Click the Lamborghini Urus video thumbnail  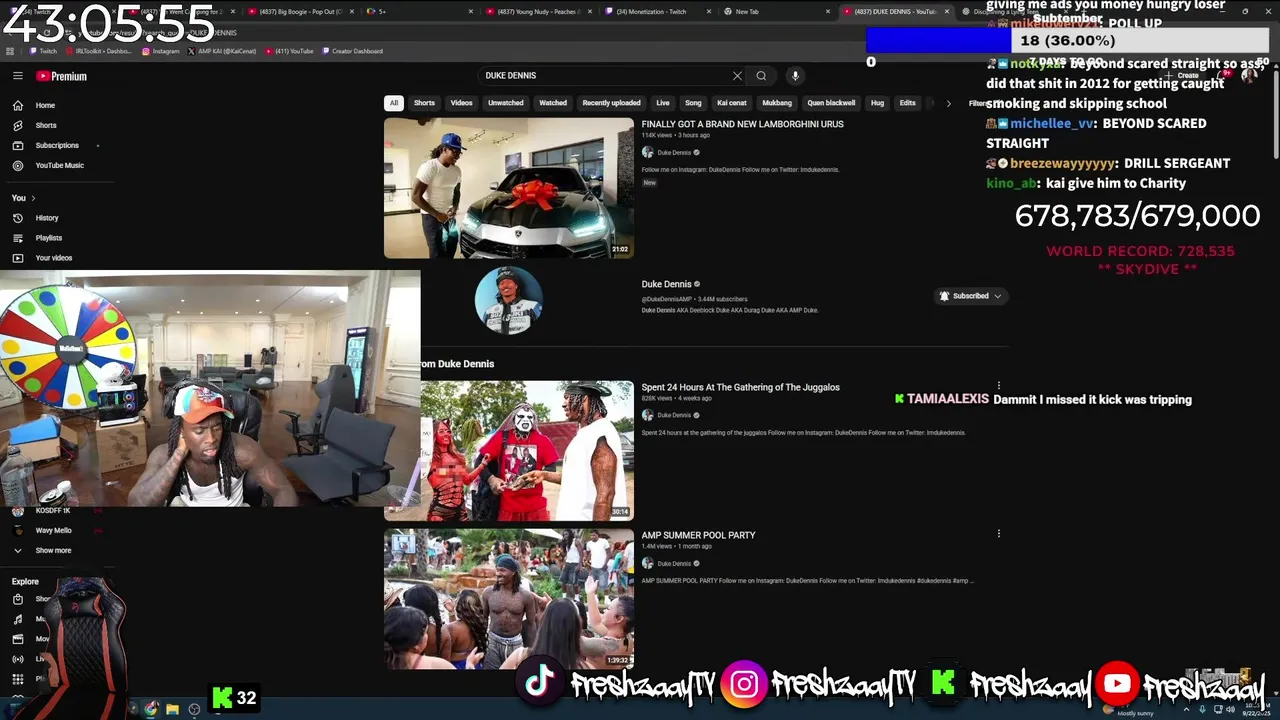(509, 188)
